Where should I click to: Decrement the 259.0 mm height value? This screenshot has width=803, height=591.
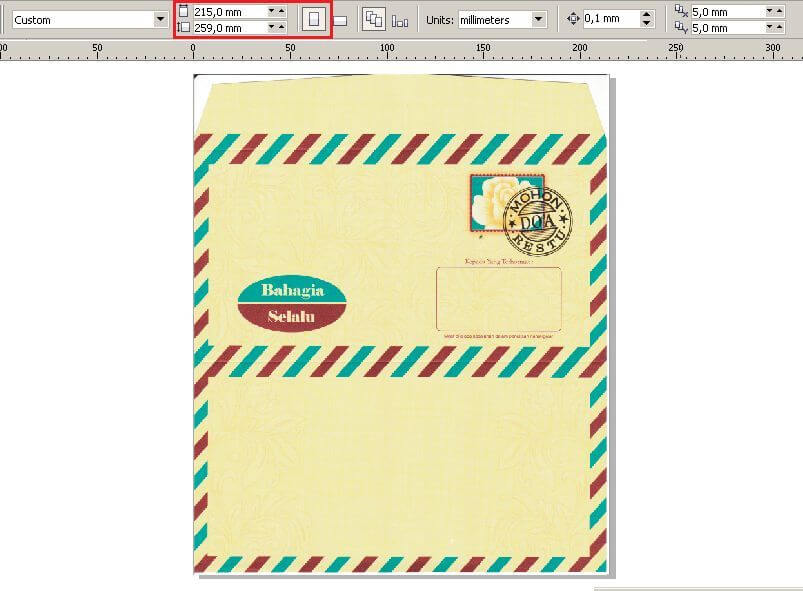coord(269,27)
